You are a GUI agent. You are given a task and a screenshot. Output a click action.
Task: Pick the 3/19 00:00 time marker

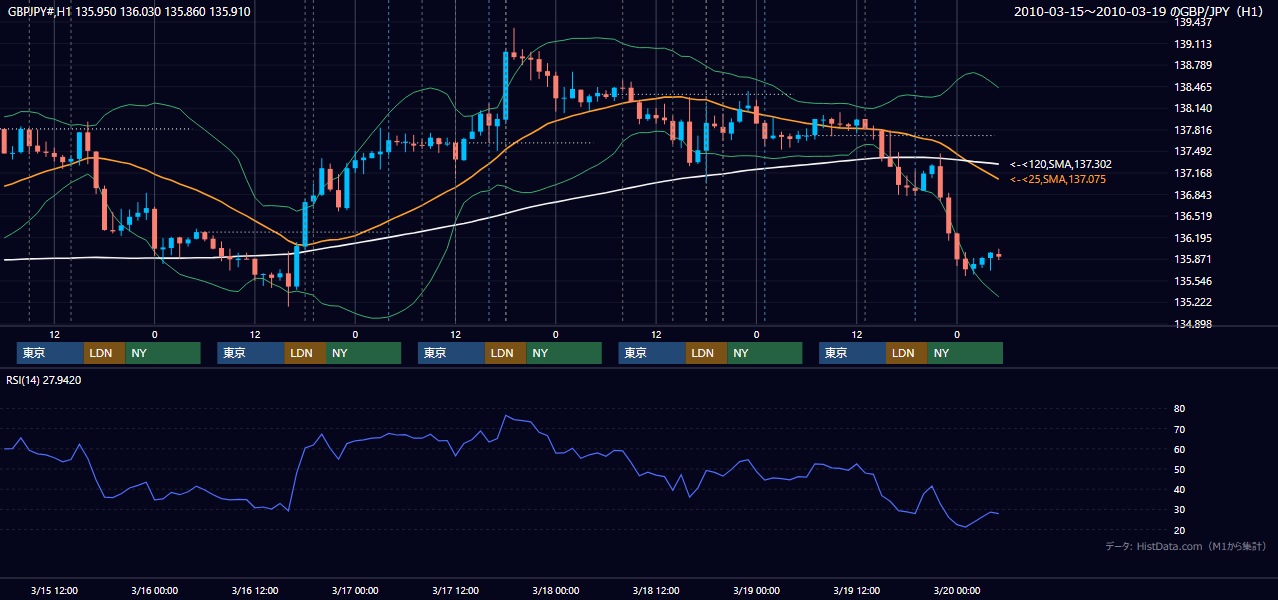756,590
